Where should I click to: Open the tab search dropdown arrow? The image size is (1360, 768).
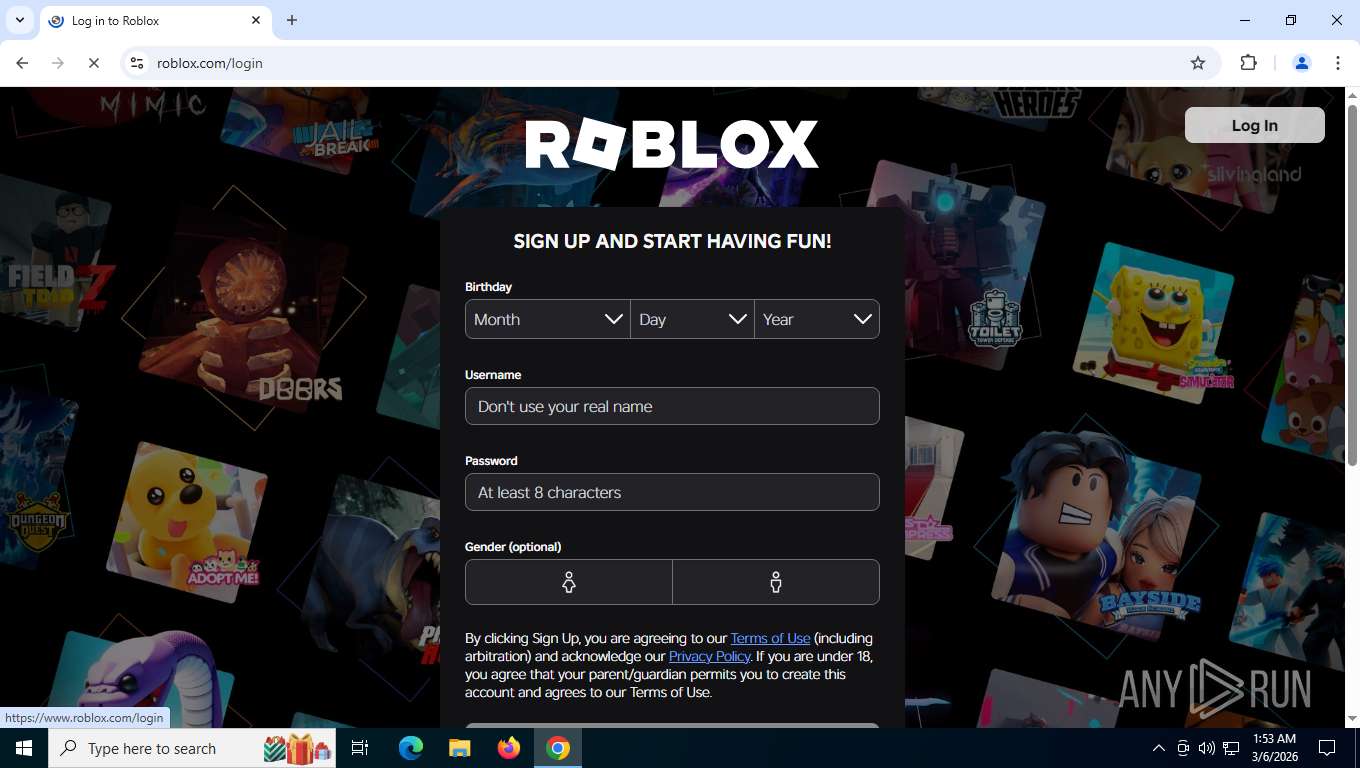20,20
